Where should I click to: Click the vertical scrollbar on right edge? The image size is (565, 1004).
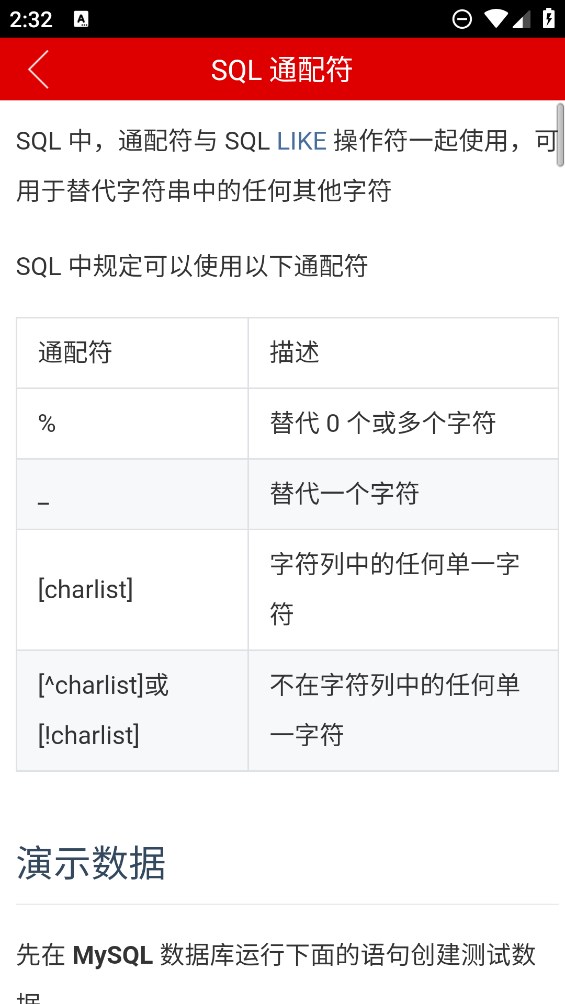(560, 134)
